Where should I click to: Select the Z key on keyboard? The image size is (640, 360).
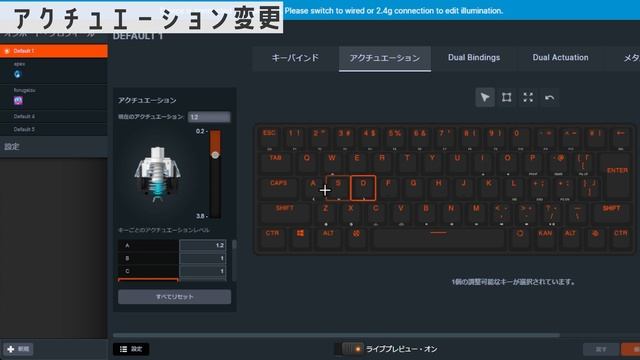click(325, 213)
